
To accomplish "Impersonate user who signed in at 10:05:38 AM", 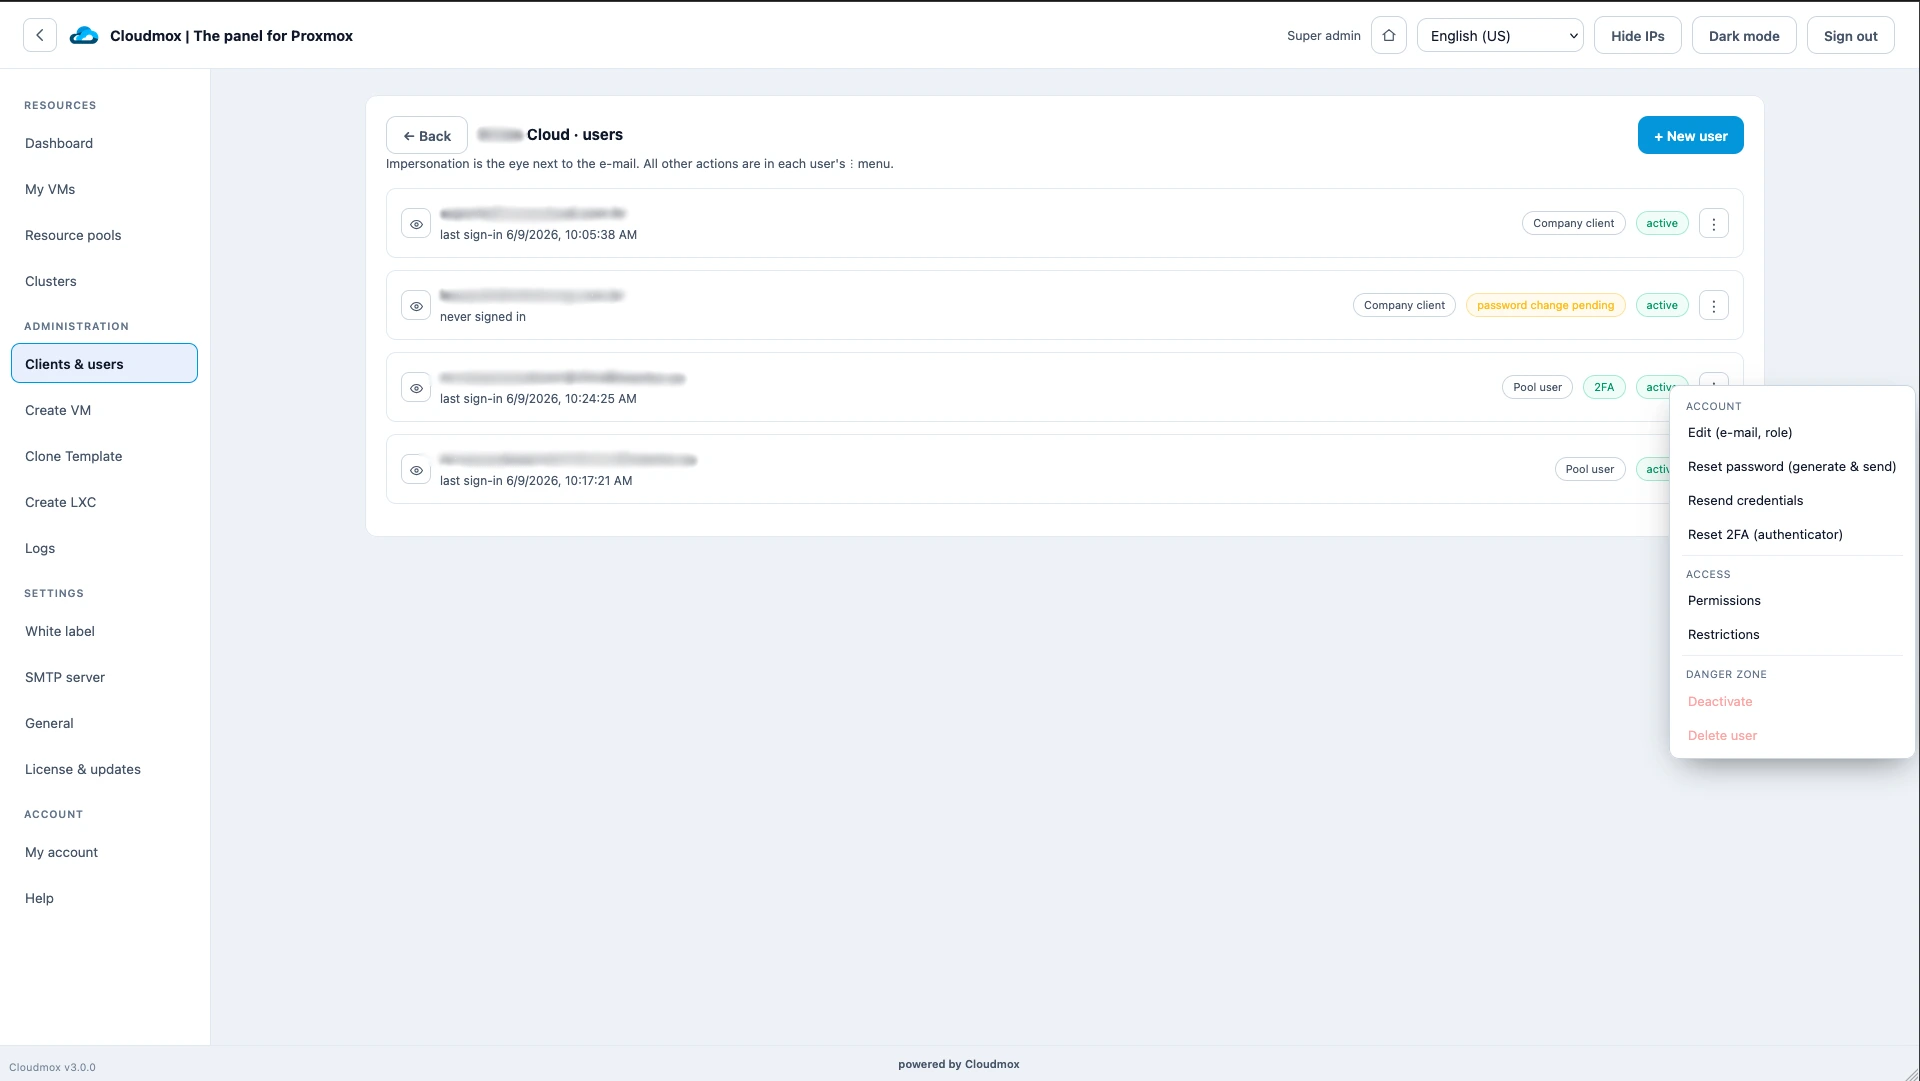I will pos(416,224).
